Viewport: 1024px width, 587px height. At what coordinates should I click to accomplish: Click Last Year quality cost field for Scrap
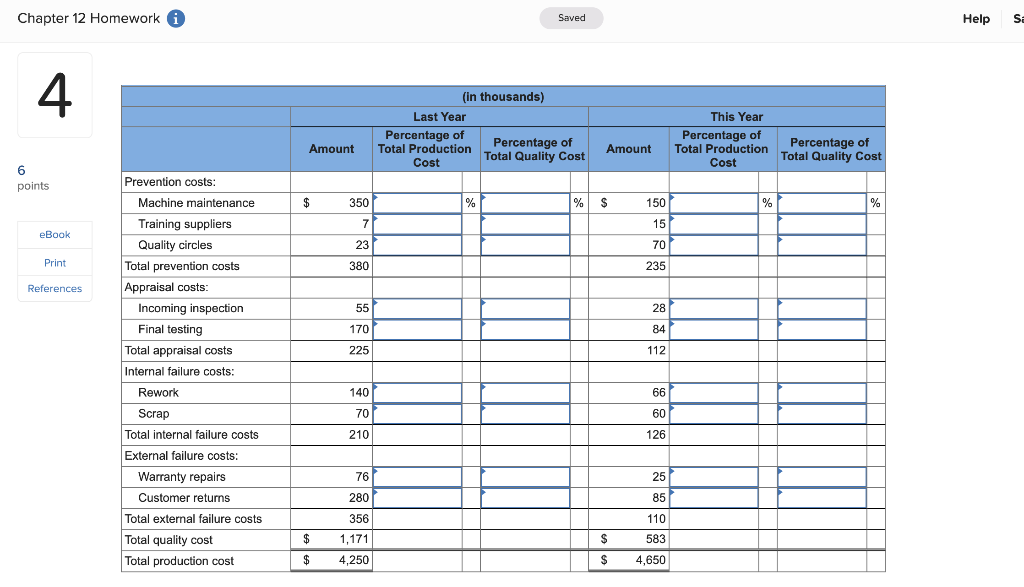click(525, 413)
